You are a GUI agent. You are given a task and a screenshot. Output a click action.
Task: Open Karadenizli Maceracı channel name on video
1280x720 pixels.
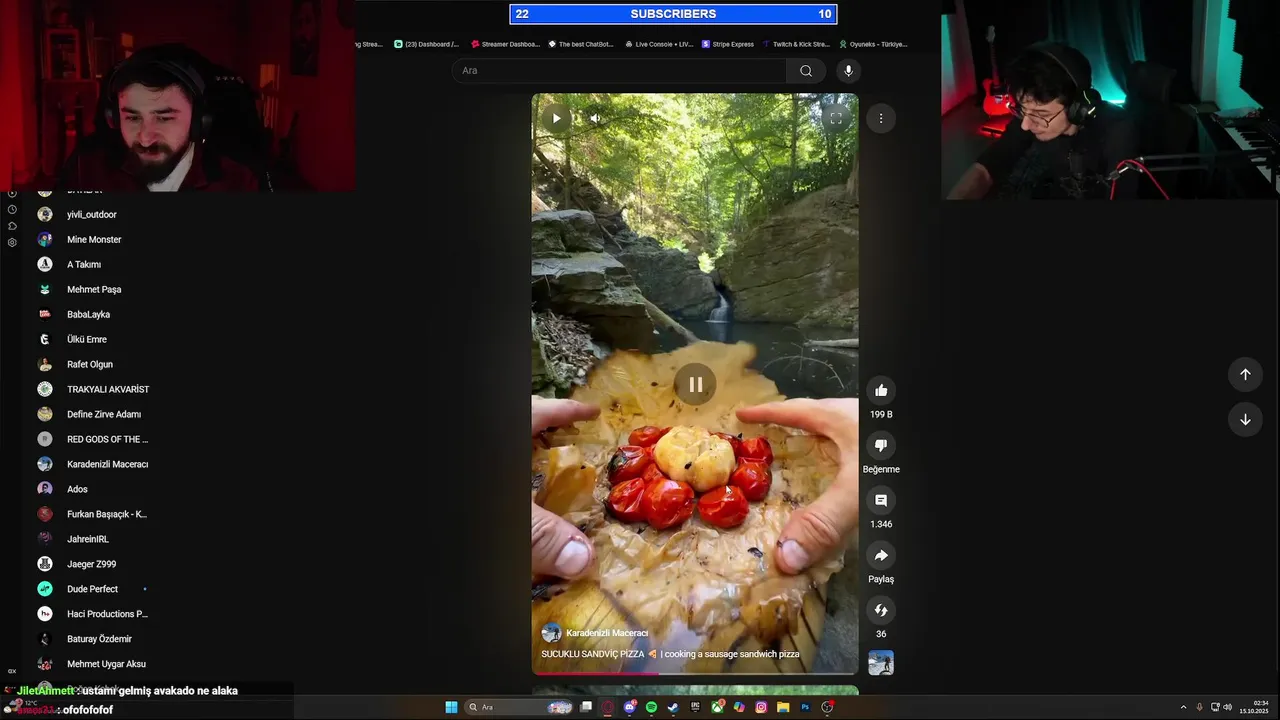coord(607,633)
